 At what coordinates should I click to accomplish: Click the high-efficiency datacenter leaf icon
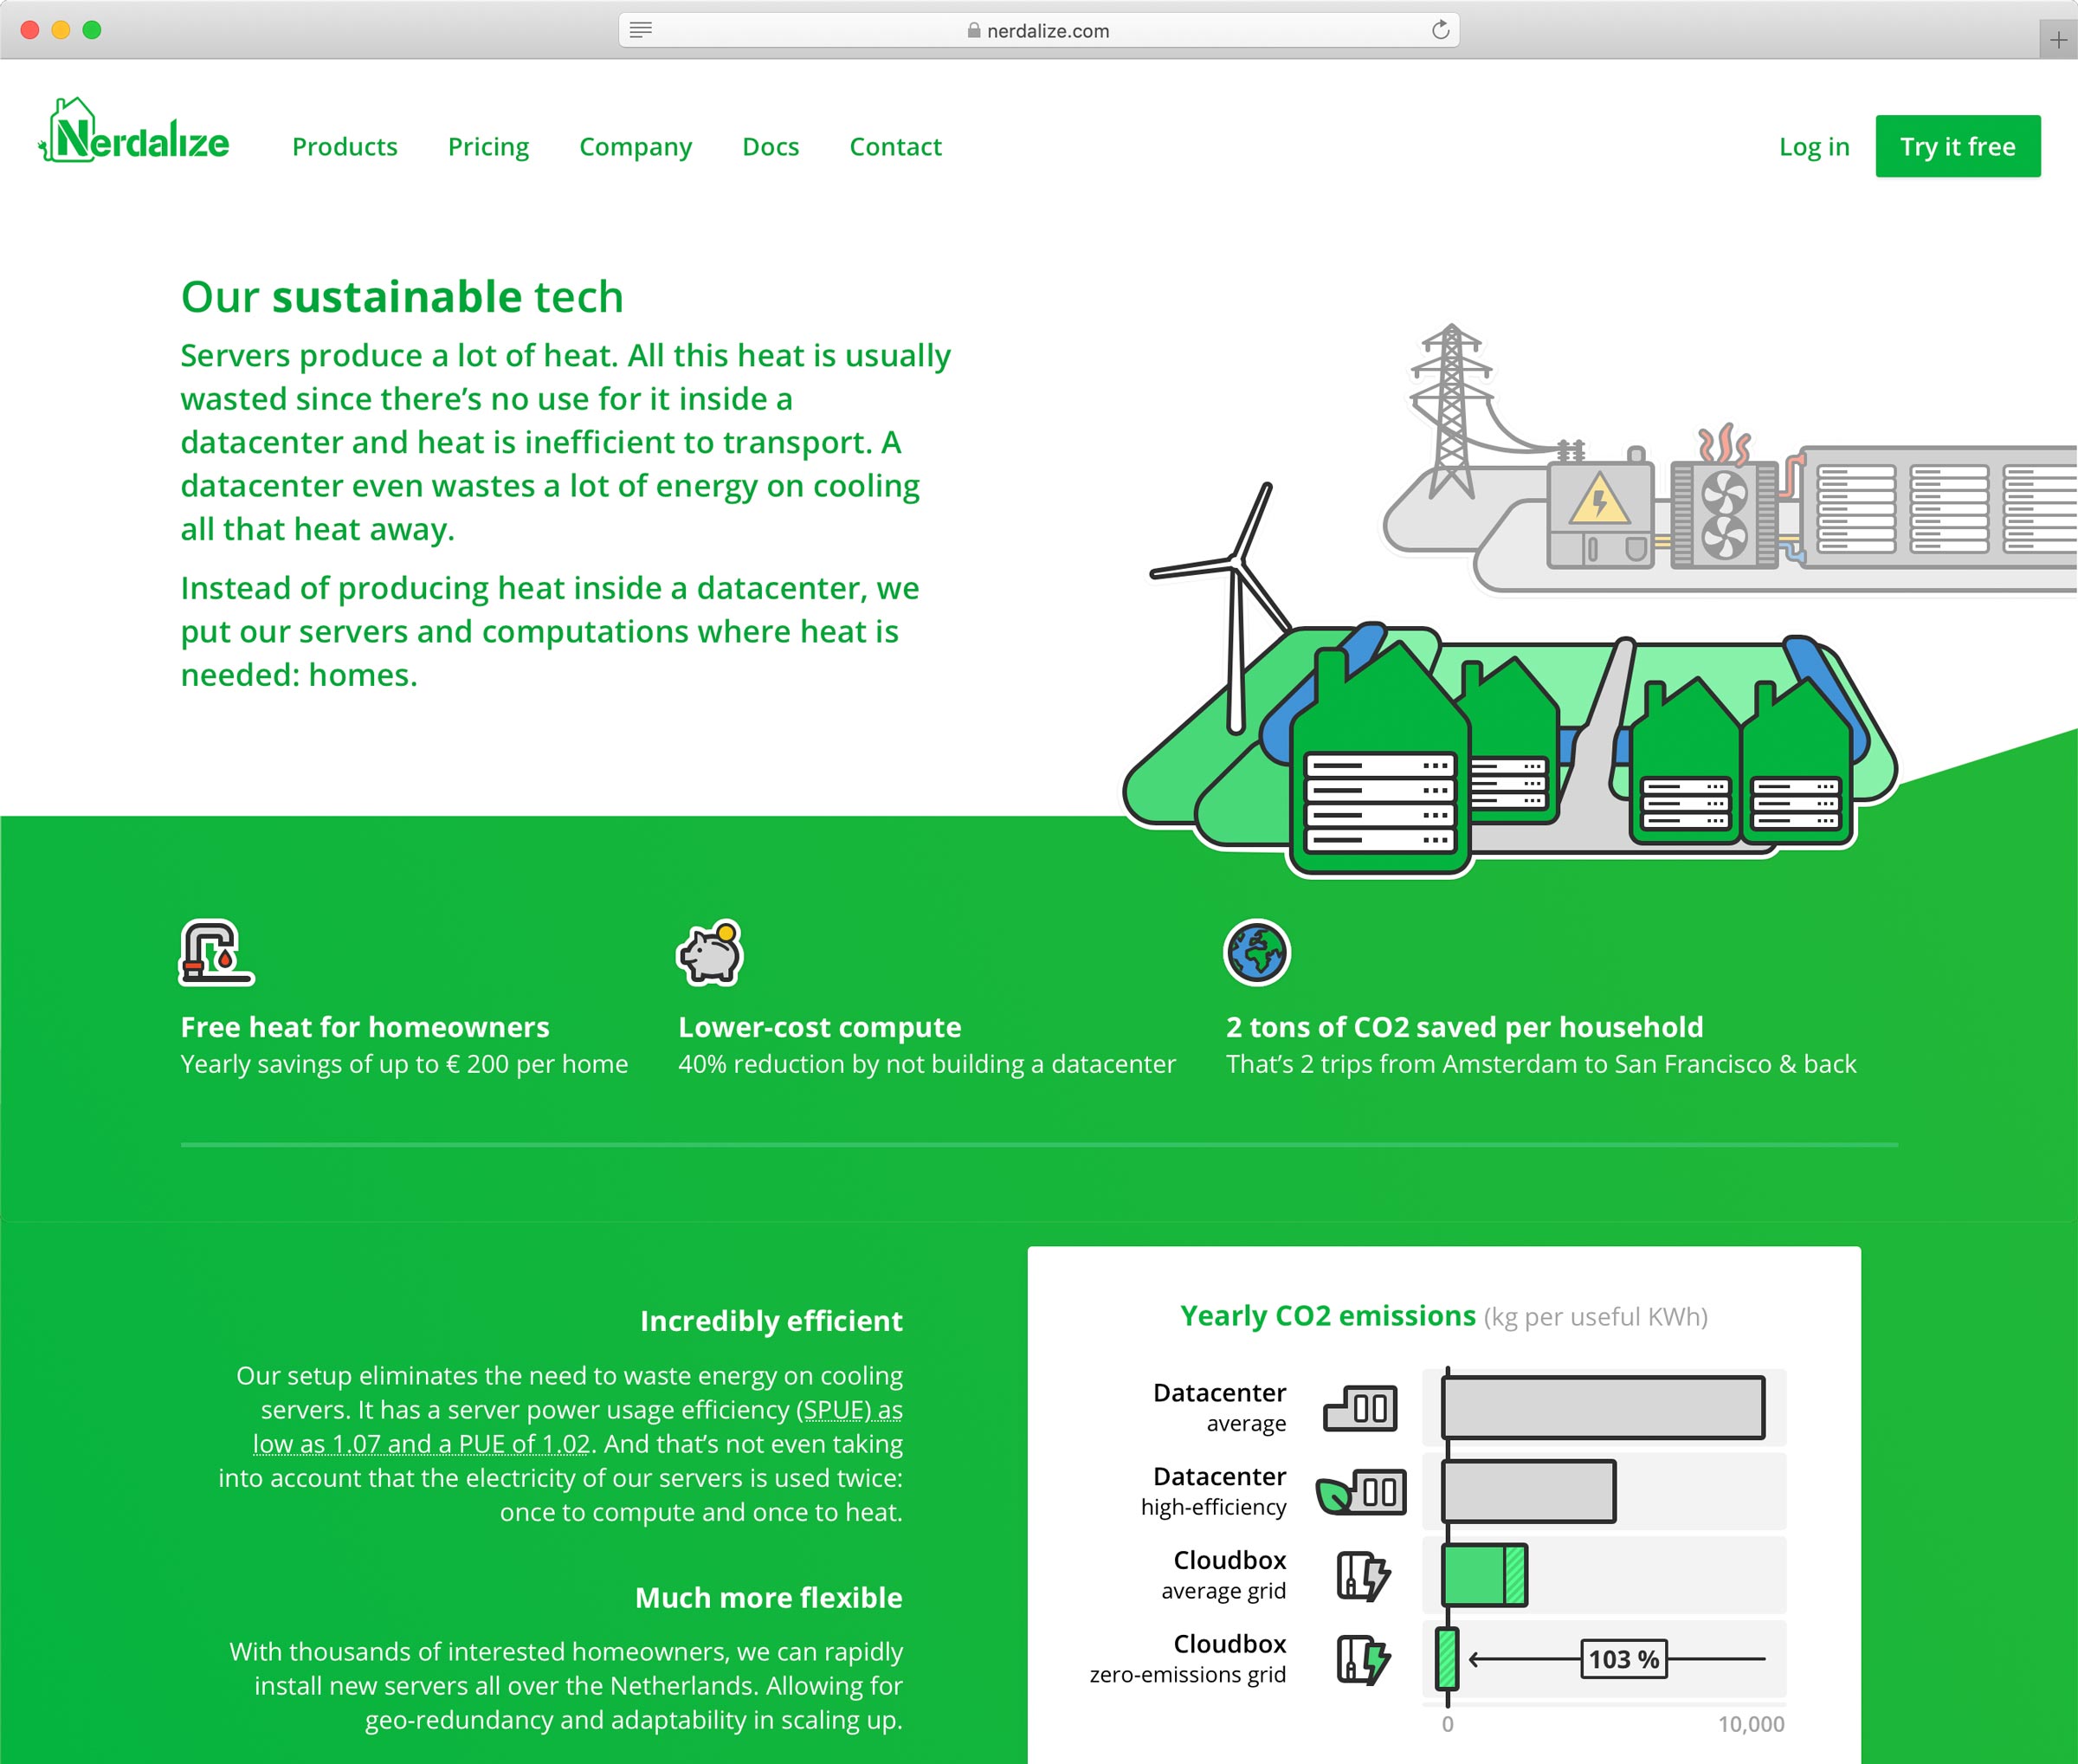(x=1361, y=1492)
